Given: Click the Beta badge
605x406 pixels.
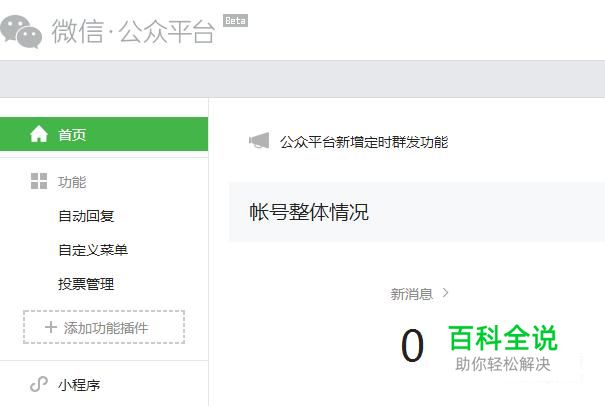Looking at the screenshot, I should tap(235, 20).
